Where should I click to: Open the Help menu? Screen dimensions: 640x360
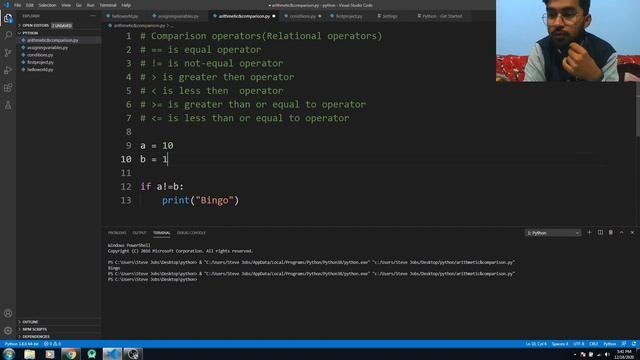(x=126, y=5)
